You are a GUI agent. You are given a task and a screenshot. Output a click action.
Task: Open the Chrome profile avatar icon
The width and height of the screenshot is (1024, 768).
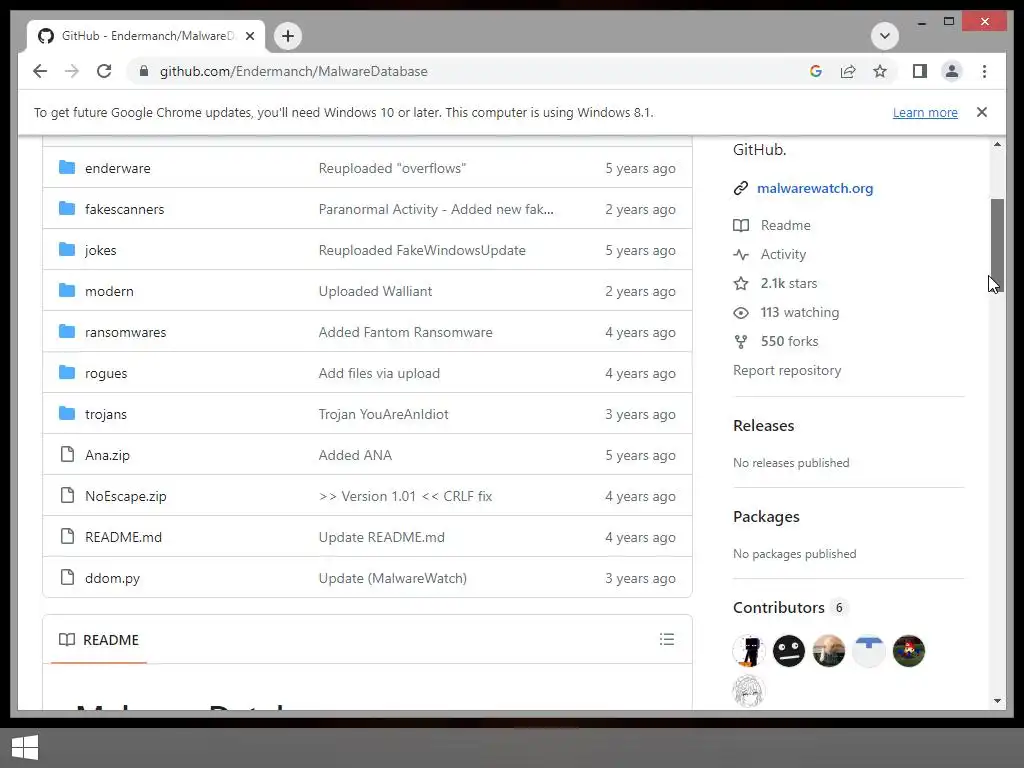(952, 71)
